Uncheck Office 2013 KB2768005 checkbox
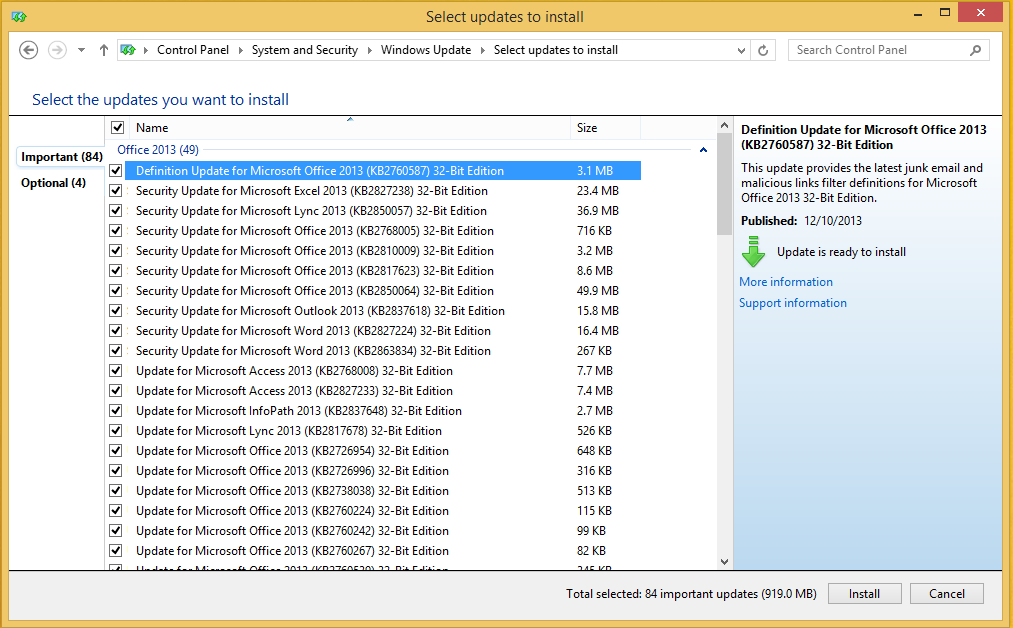This screenshot has width=1013, height=628. [116, 231]
